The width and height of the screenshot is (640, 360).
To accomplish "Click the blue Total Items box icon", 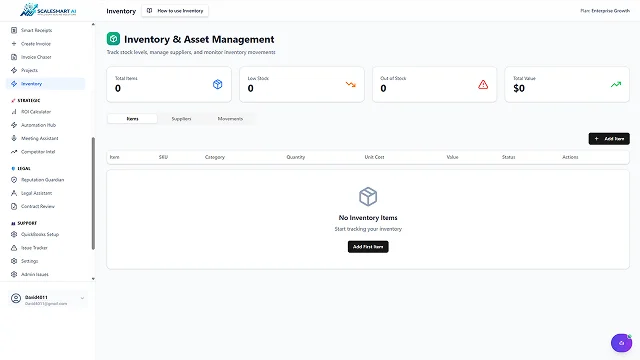I will [218, 84].
